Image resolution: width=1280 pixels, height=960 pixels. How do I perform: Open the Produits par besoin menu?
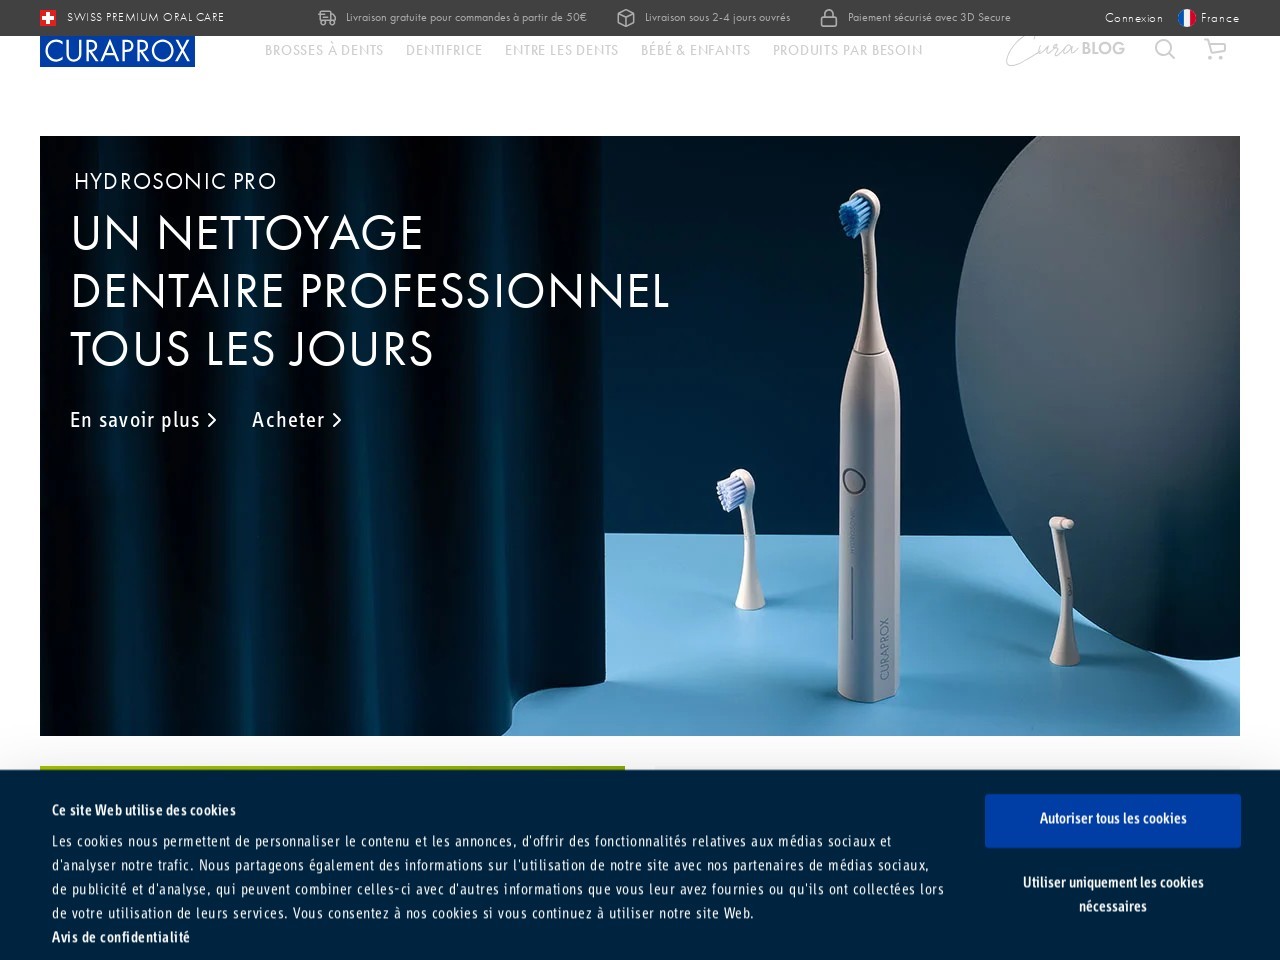847,50
